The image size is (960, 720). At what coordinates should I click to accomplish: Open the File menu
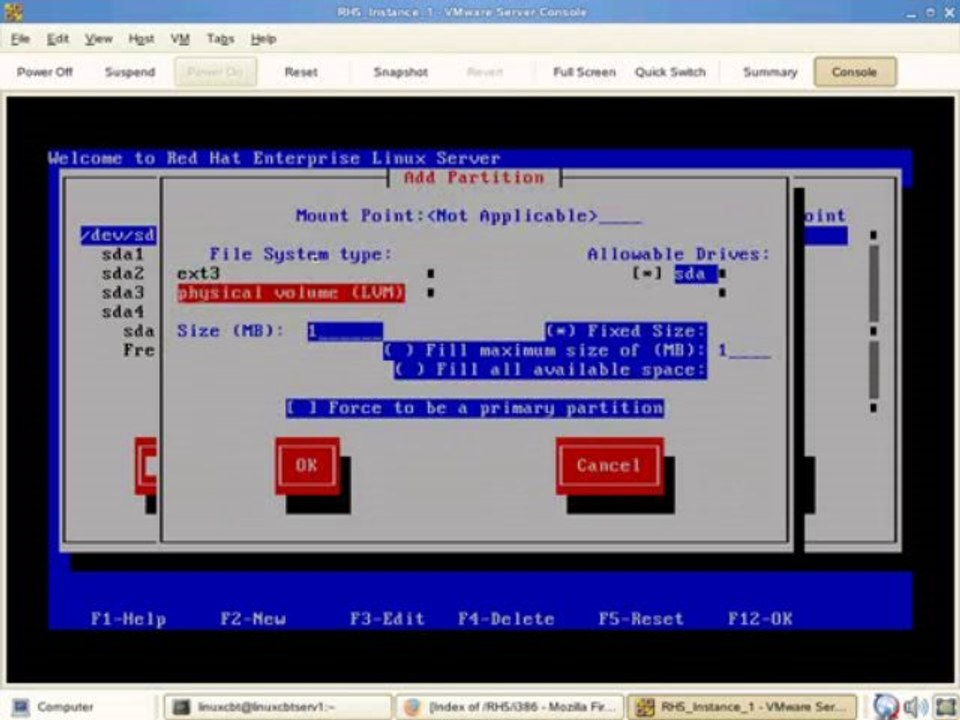click(x=20, y=39)
